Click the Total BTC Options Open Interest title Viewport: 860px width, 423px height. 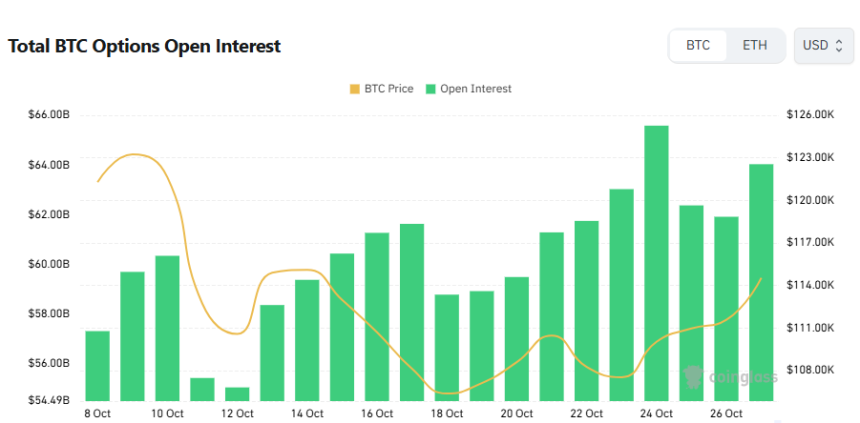tap(144, 46)
